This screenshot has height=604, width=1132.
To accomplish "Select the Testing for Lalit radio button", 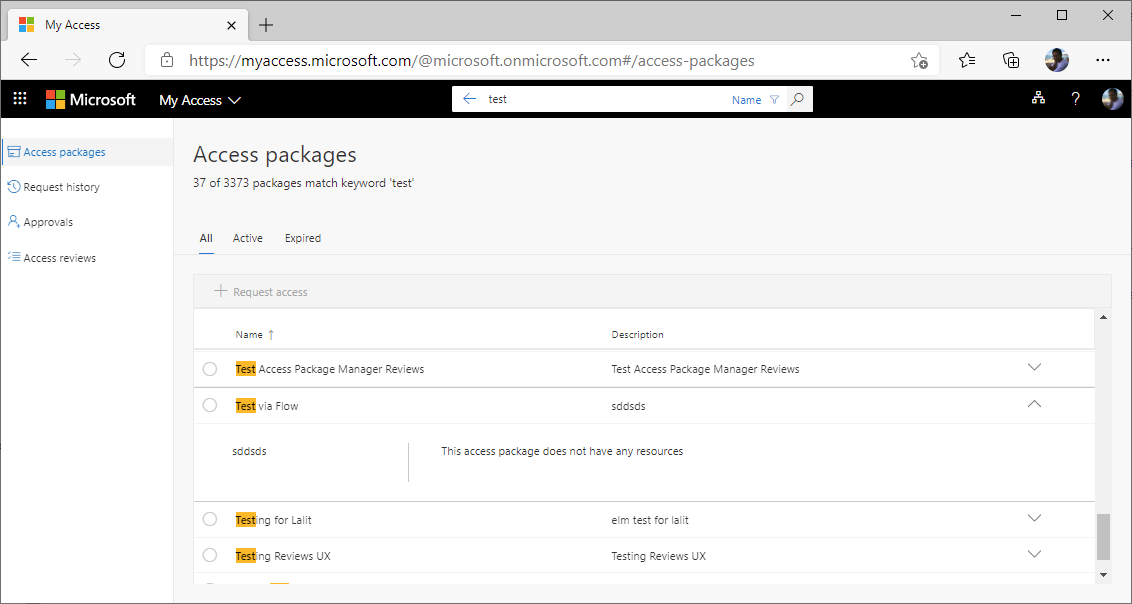I will coord(210,519).
